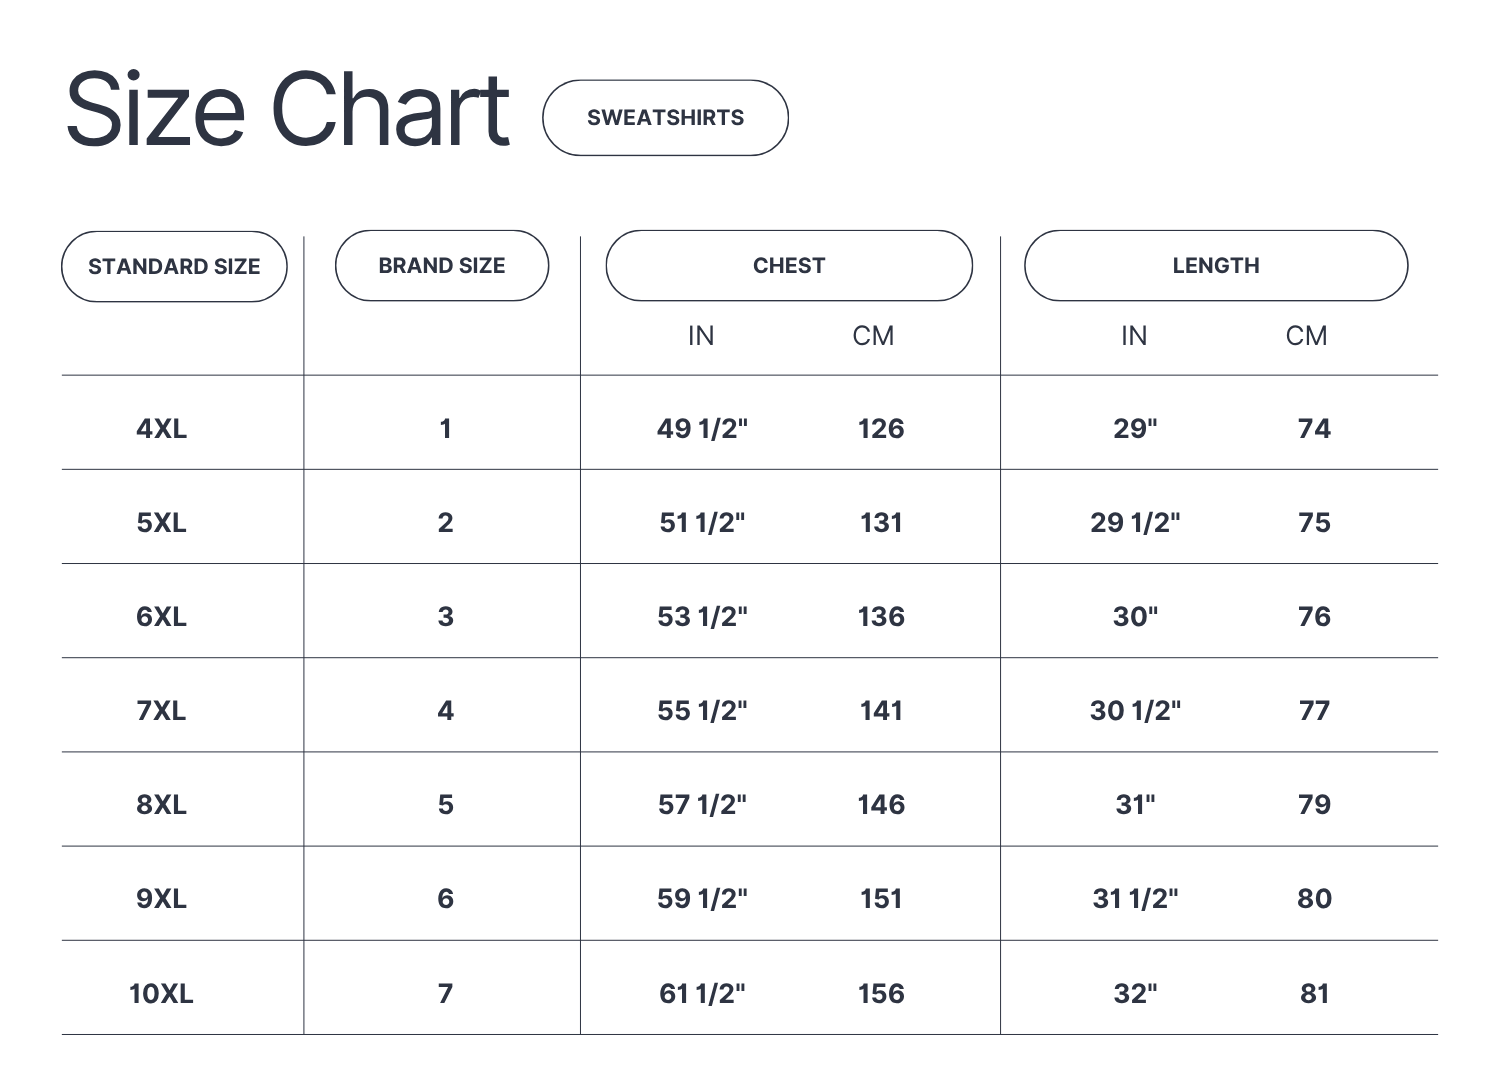Click the 4XL standard size cell

click(162, 429)
